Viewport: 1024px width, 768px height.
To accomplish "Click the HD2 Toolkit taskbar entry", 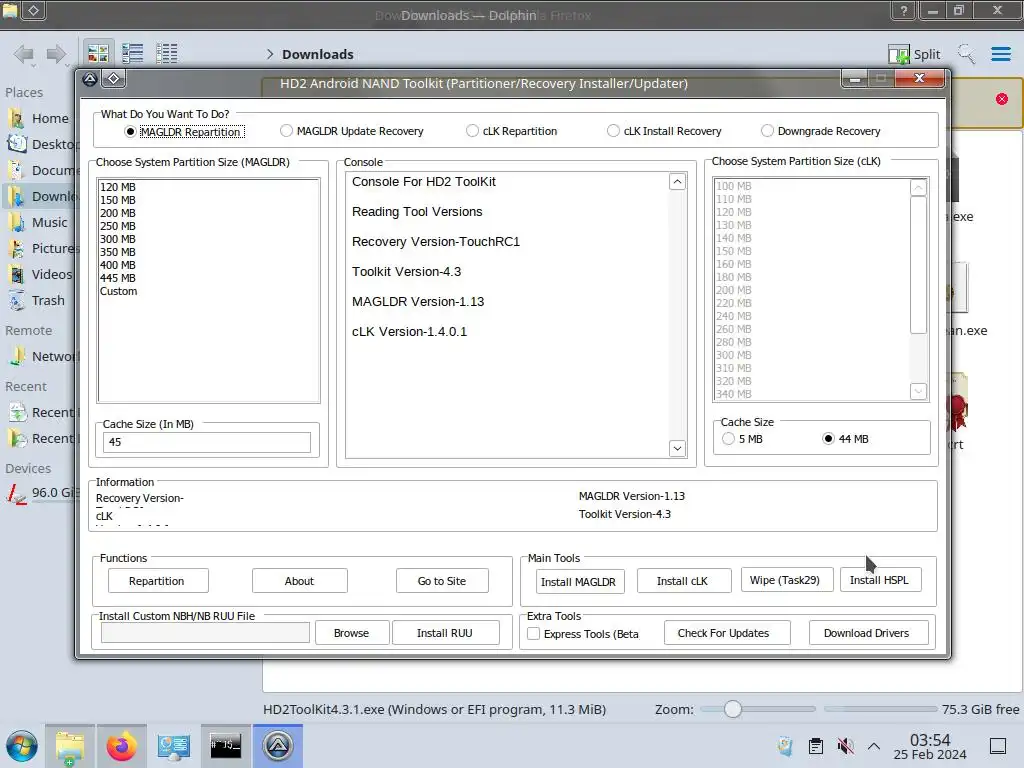I will coord(278,746).
